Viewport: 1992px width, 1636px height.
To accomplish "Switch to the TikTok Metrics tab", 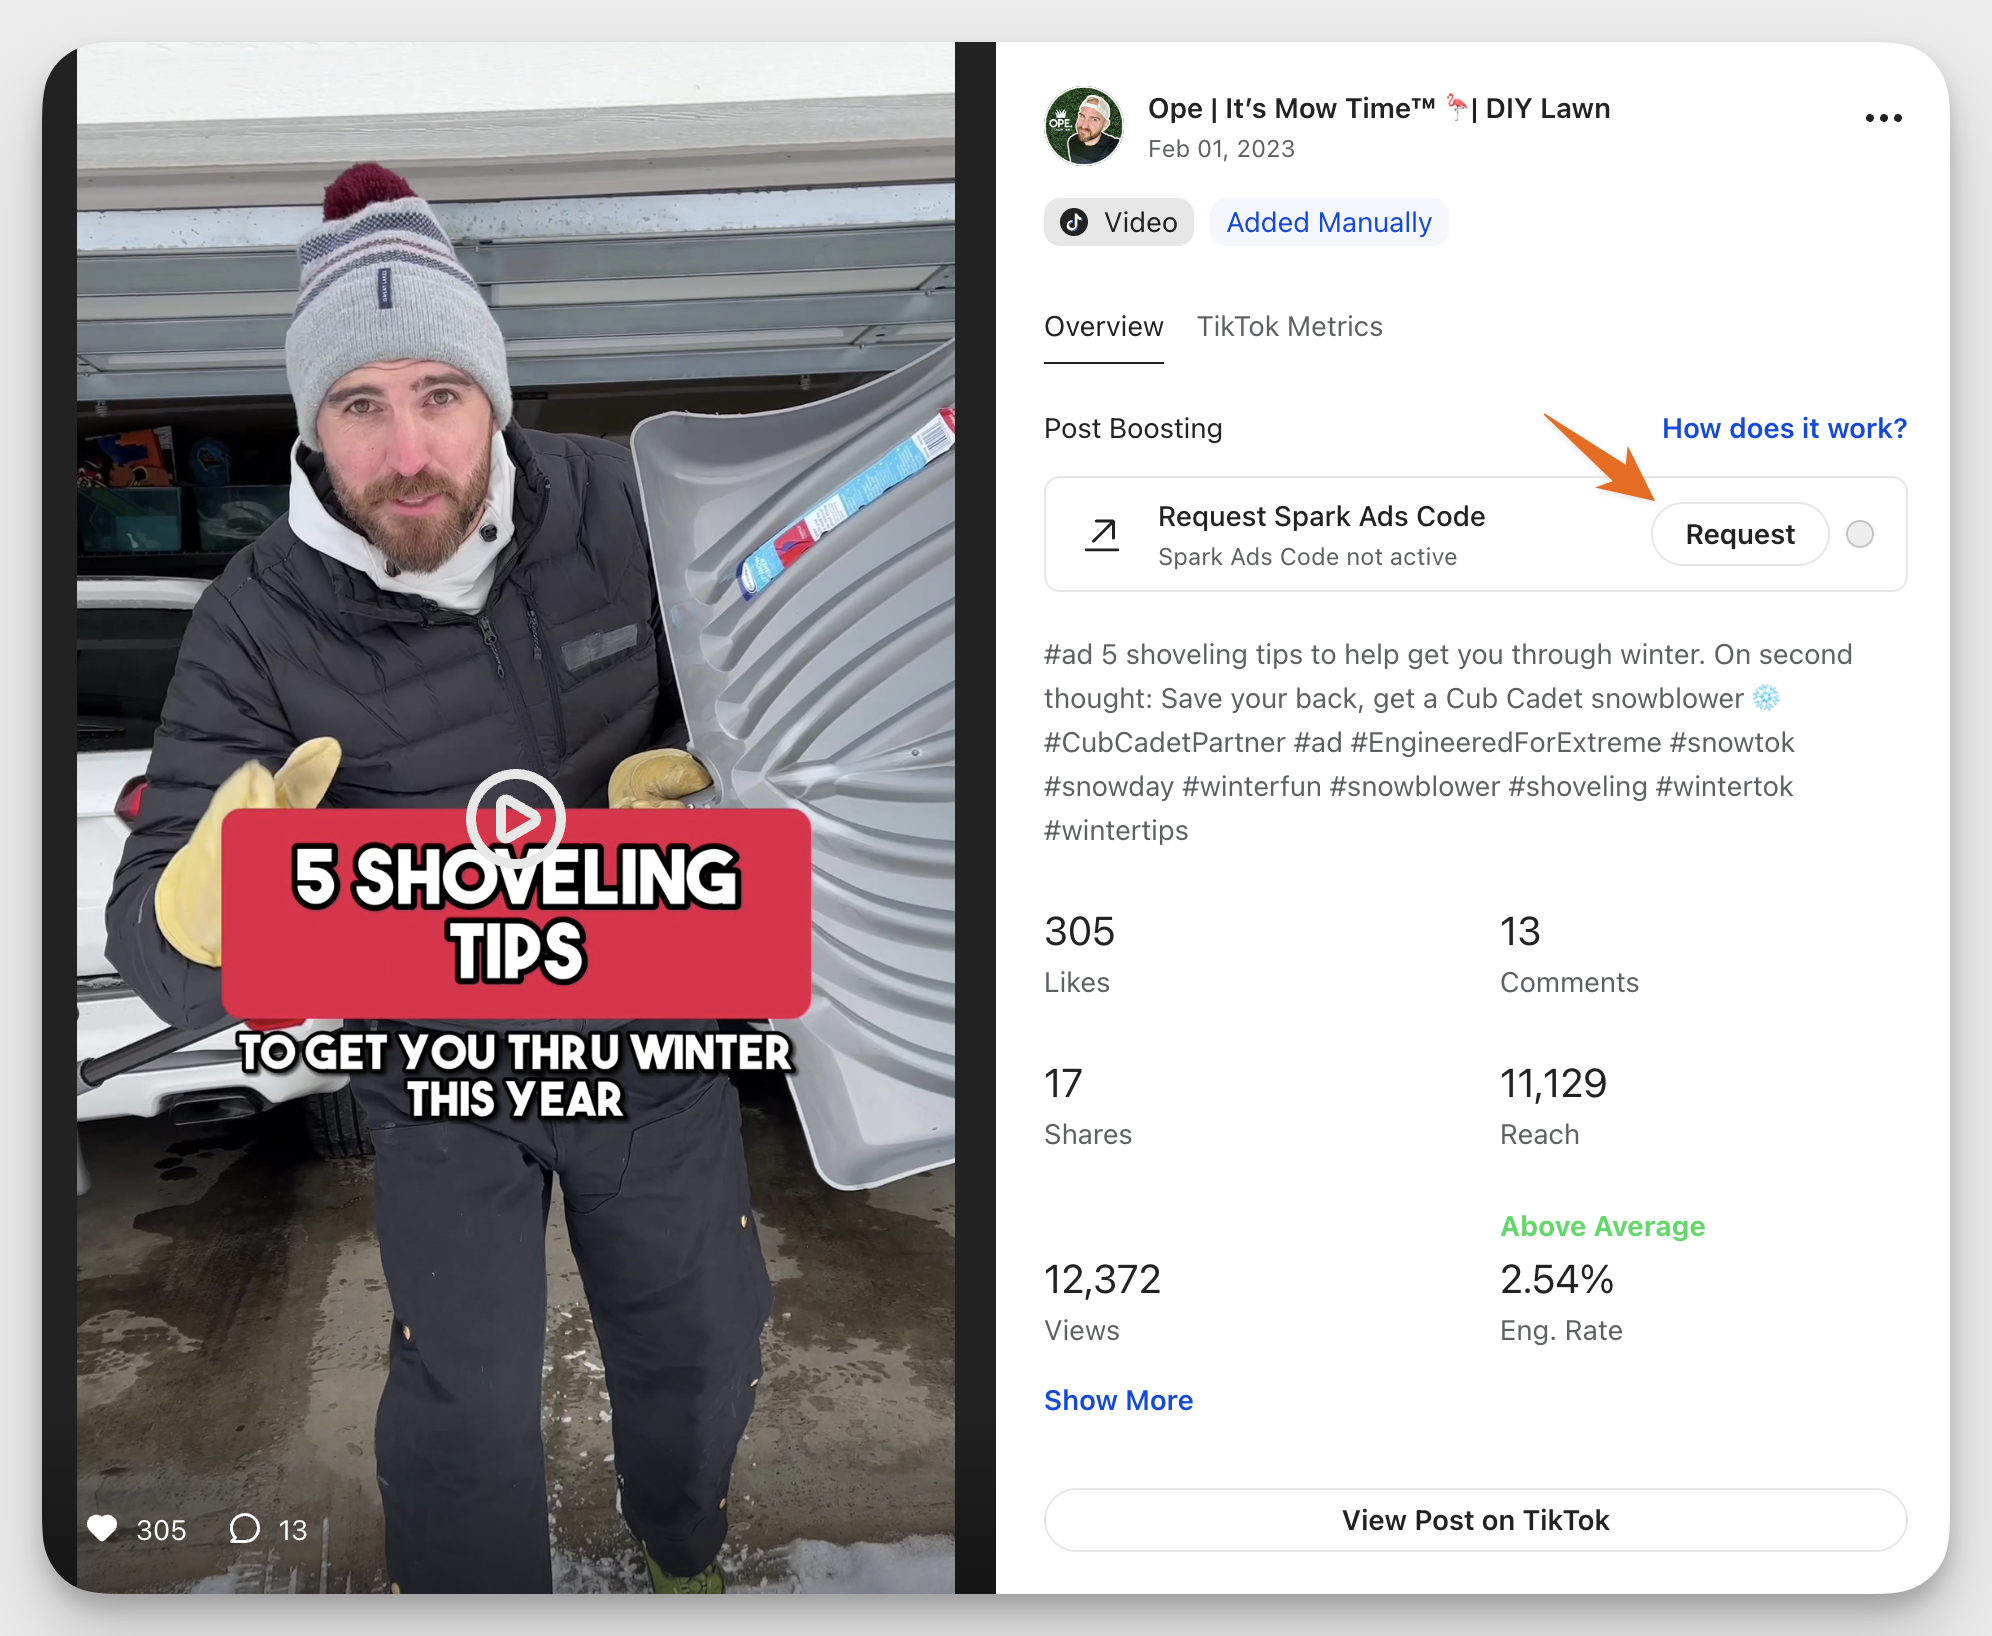I will [x=1290, y=327].
